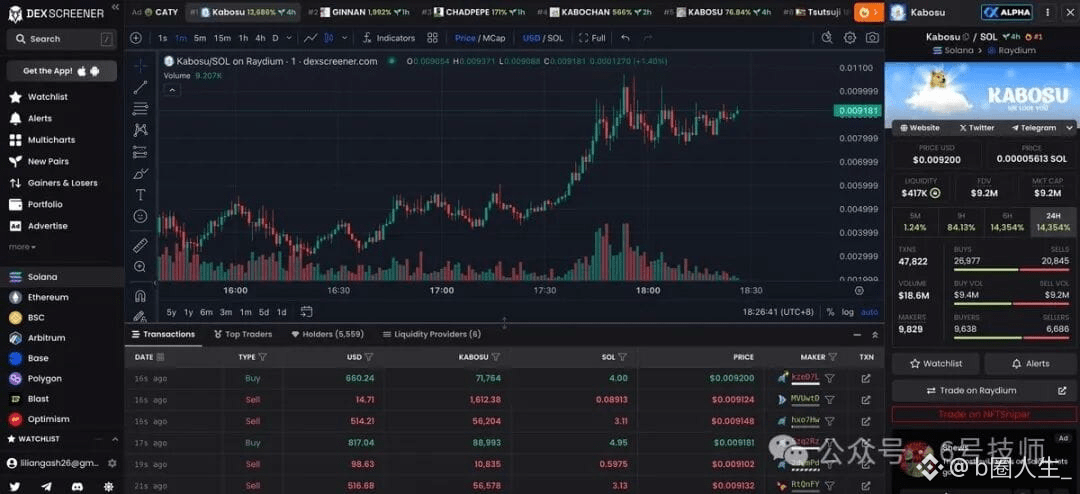Select the 5m timeframe
1080x494 pixels.
[x=200, y=38]
